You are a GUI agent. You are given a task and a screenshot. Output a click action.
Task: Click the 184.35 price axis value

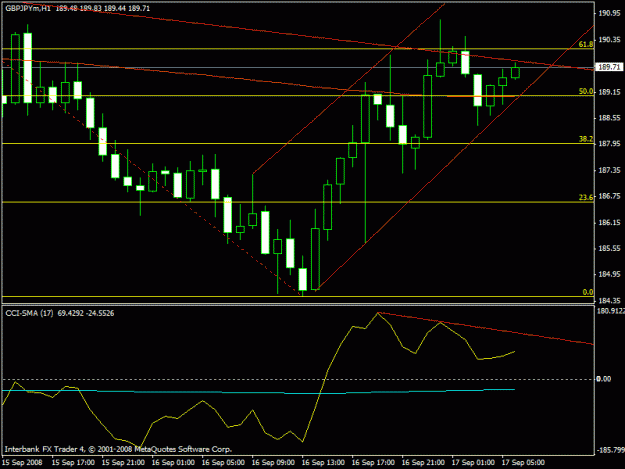[609, 300]
